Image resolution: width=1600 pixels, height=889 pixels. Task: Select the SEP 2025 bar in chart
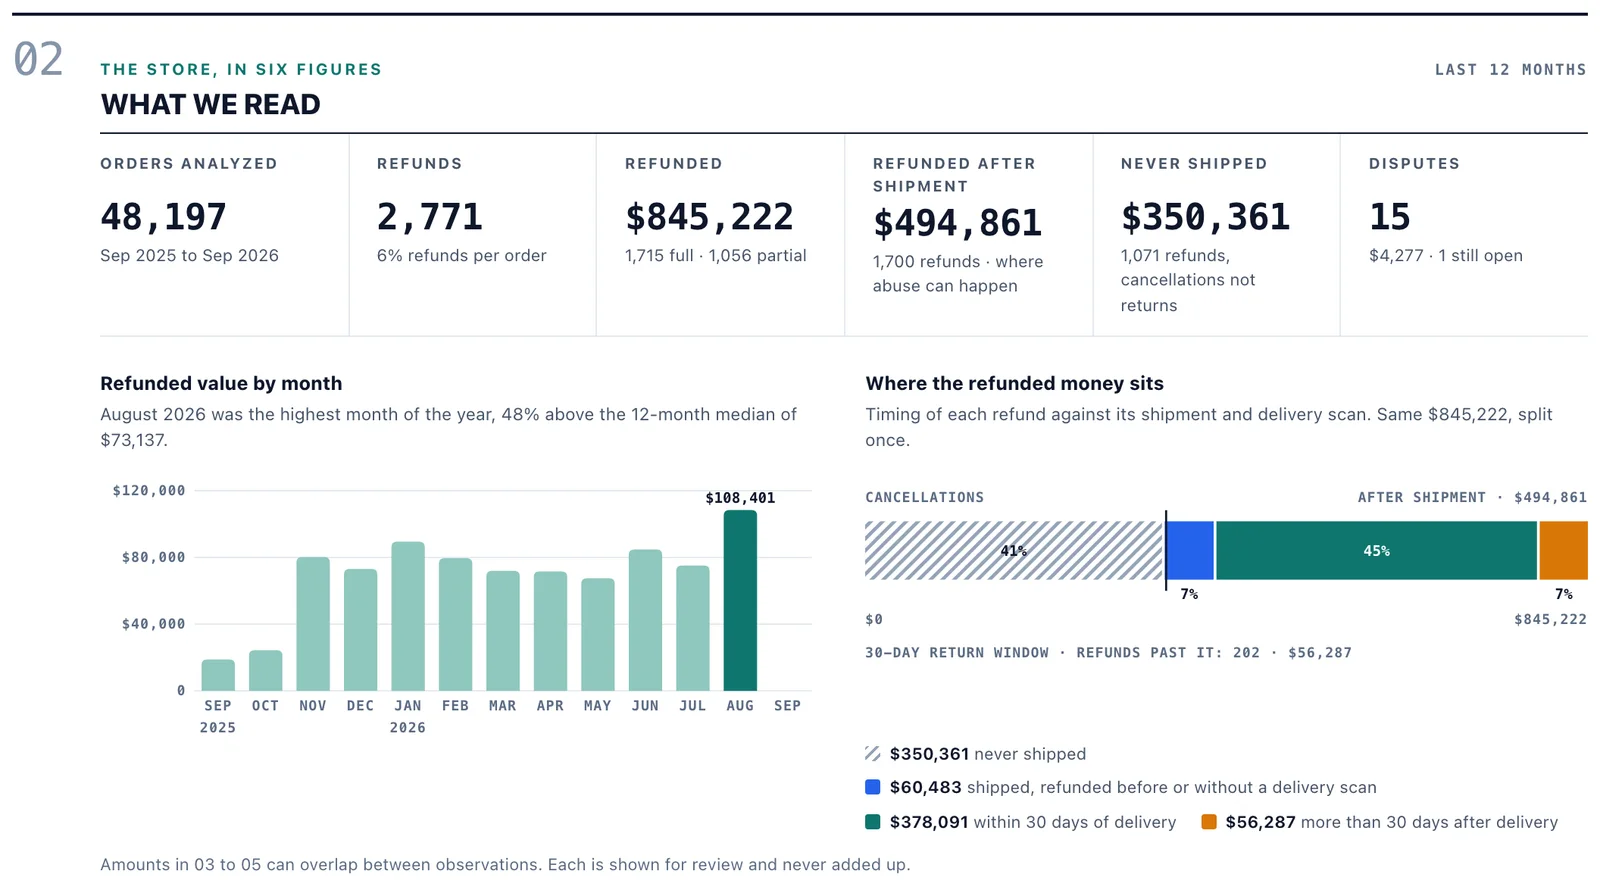pos(218,675)
